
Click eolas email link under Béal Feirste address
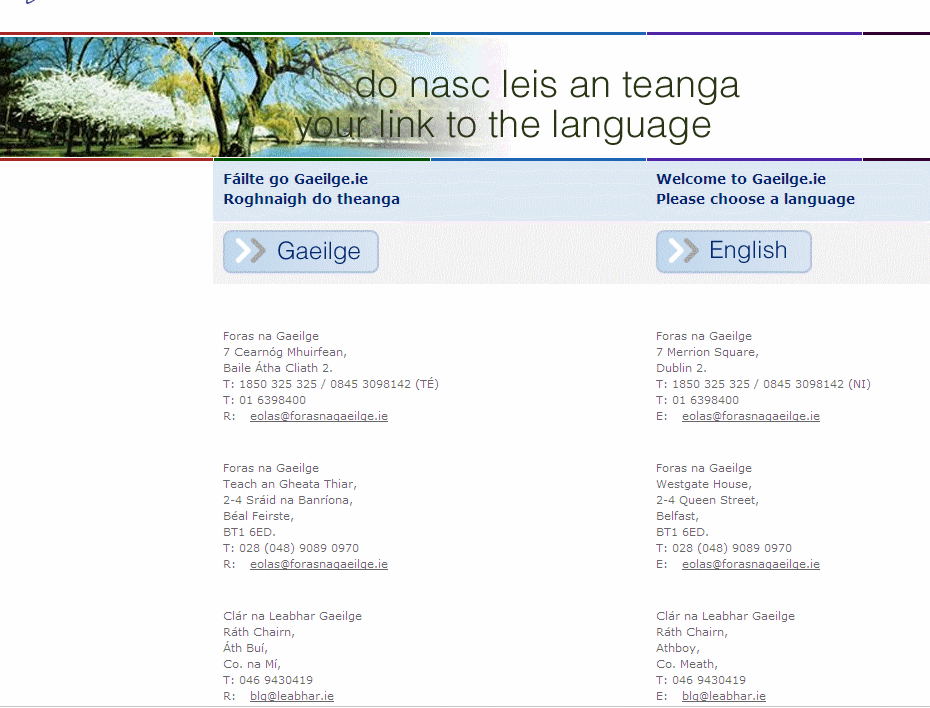(x=318, y=564)
